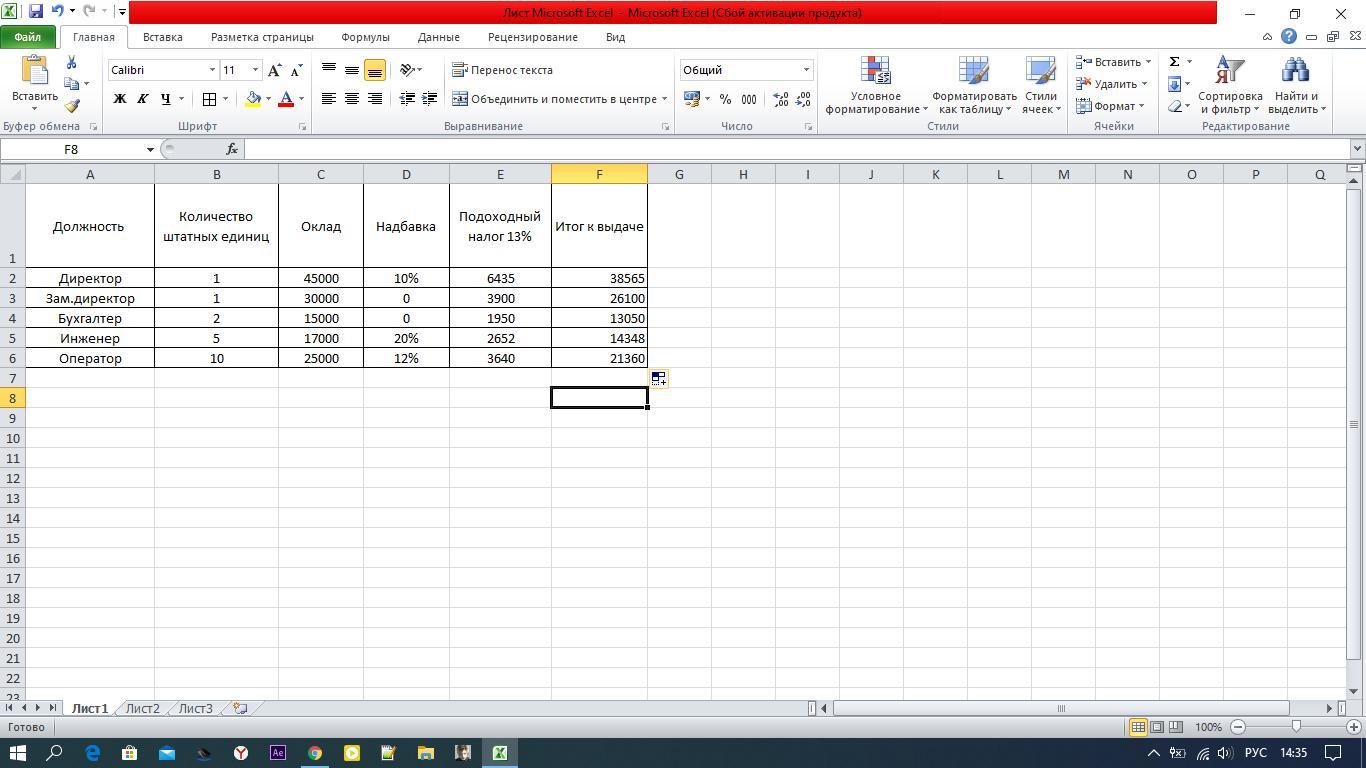Switch to the Формулы tab

pos(365,37)
